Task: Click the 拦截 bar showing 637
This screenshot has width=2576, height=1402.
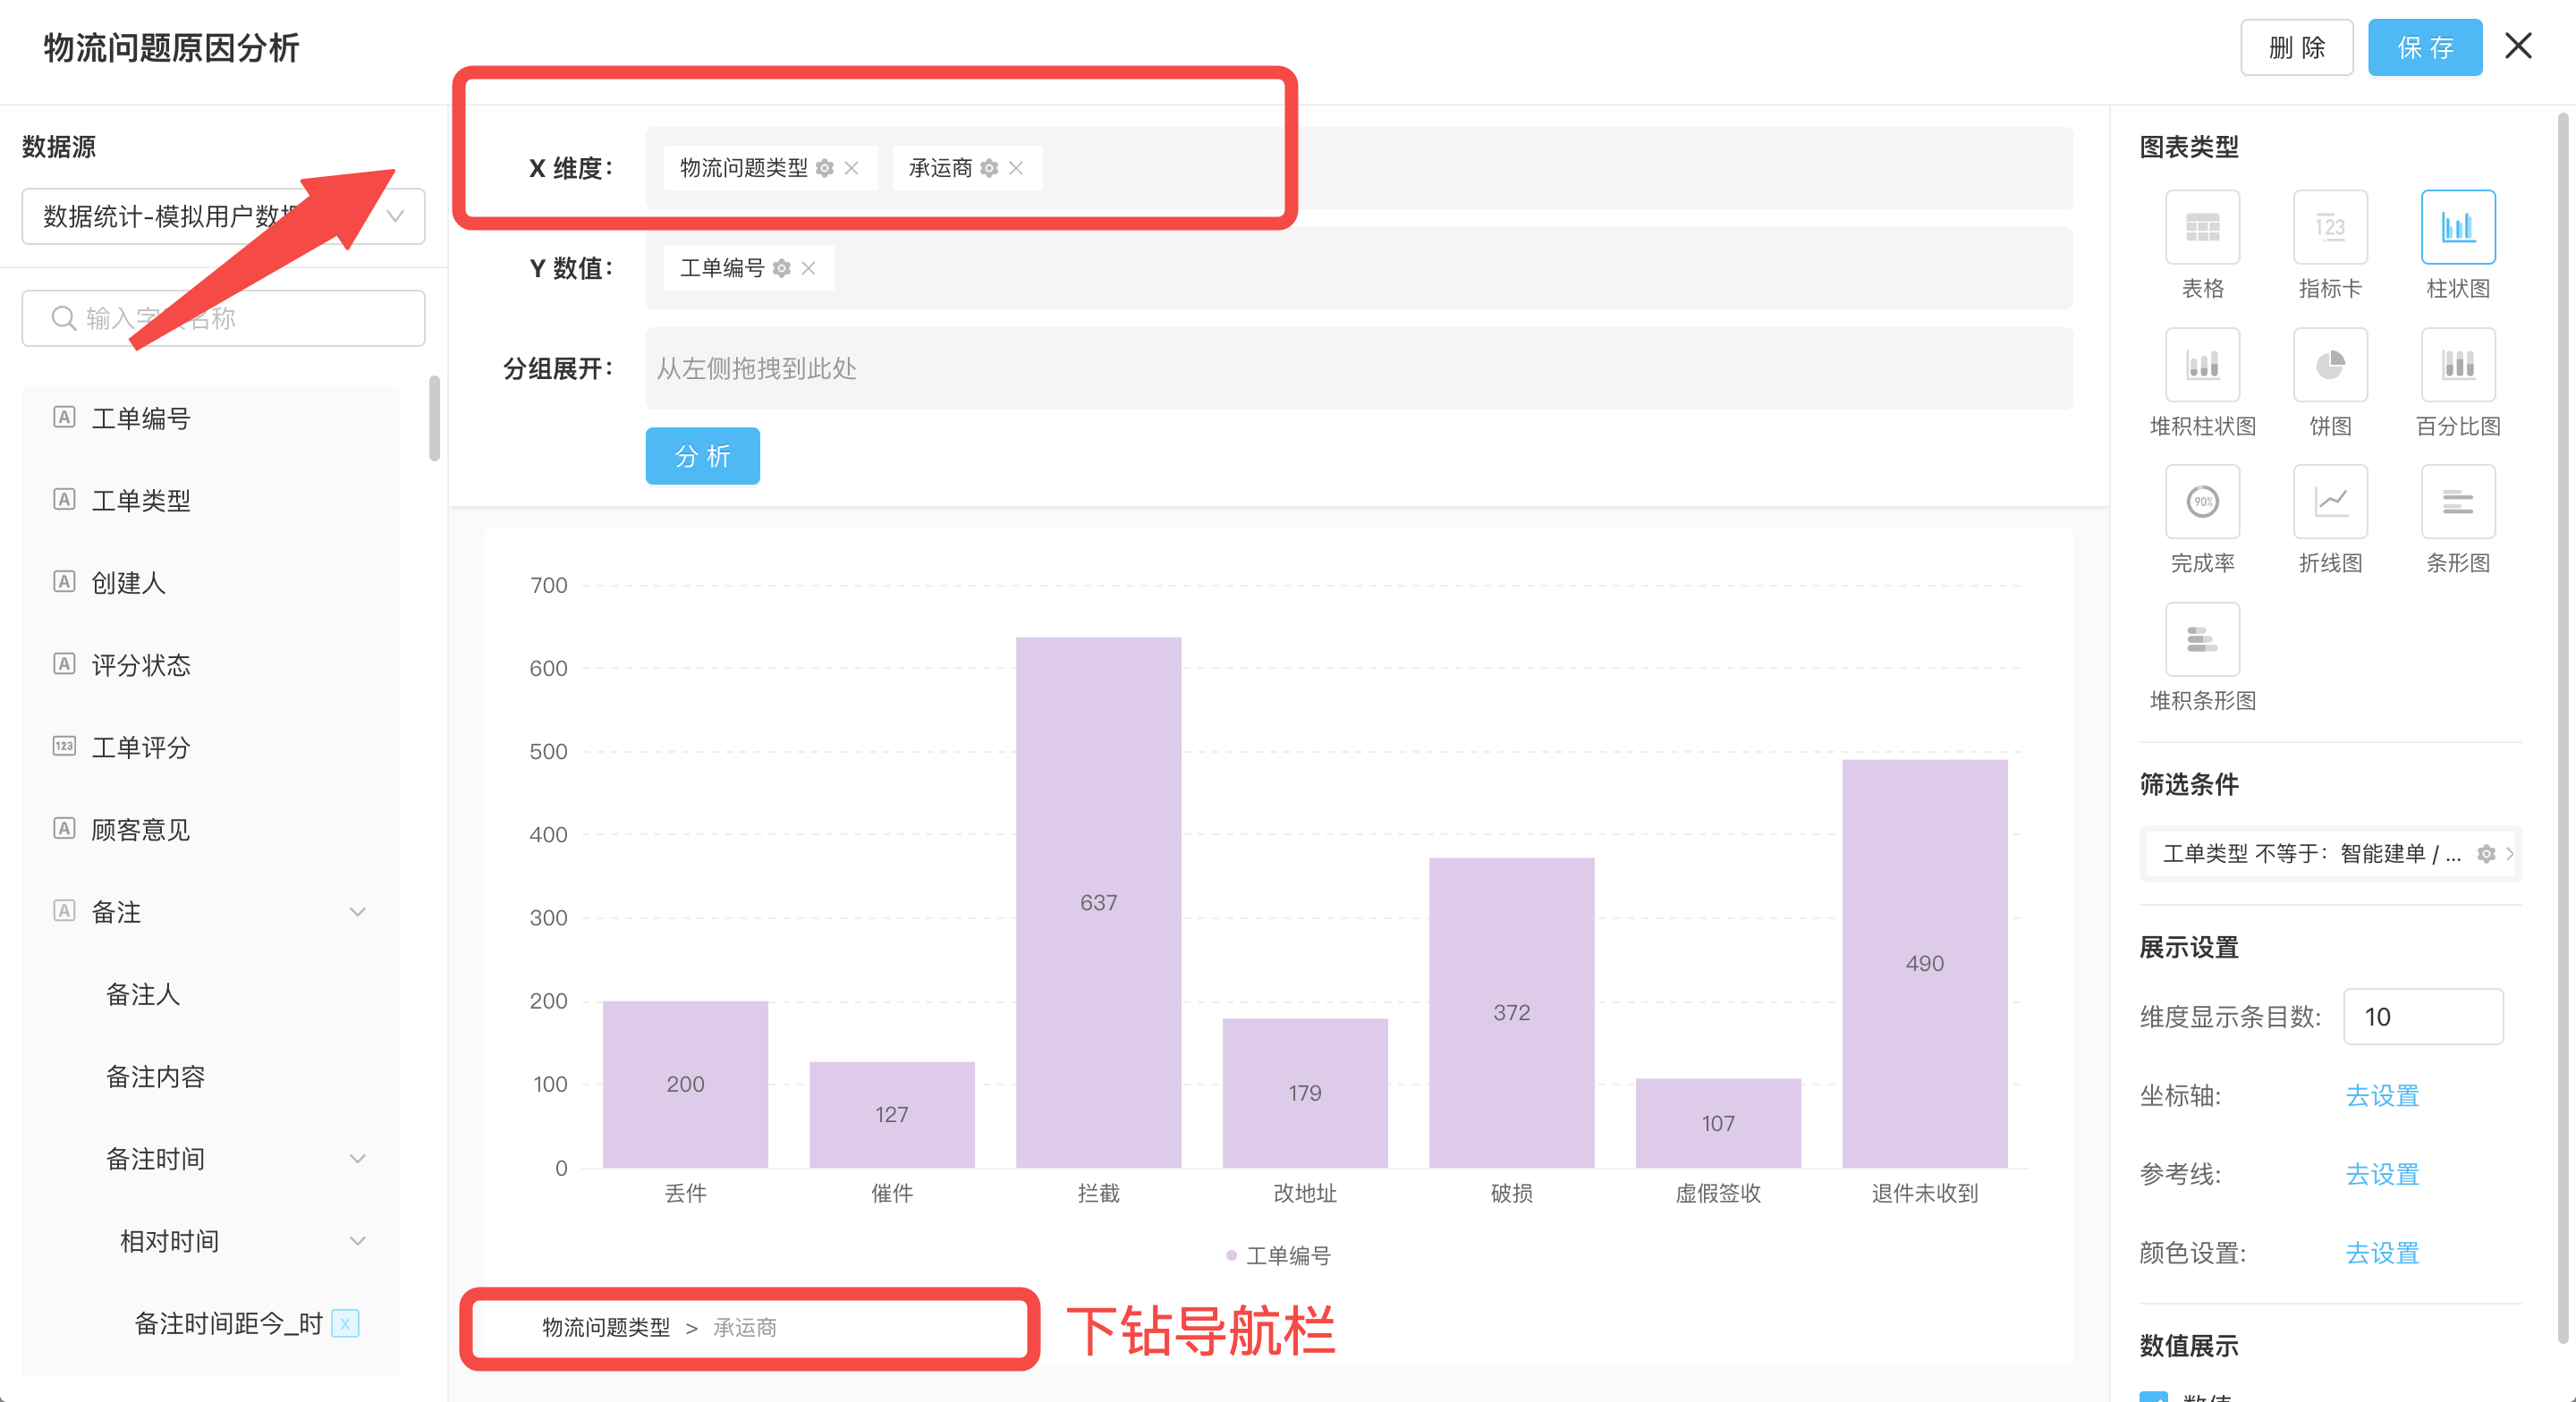Action: coord(1098,902)
